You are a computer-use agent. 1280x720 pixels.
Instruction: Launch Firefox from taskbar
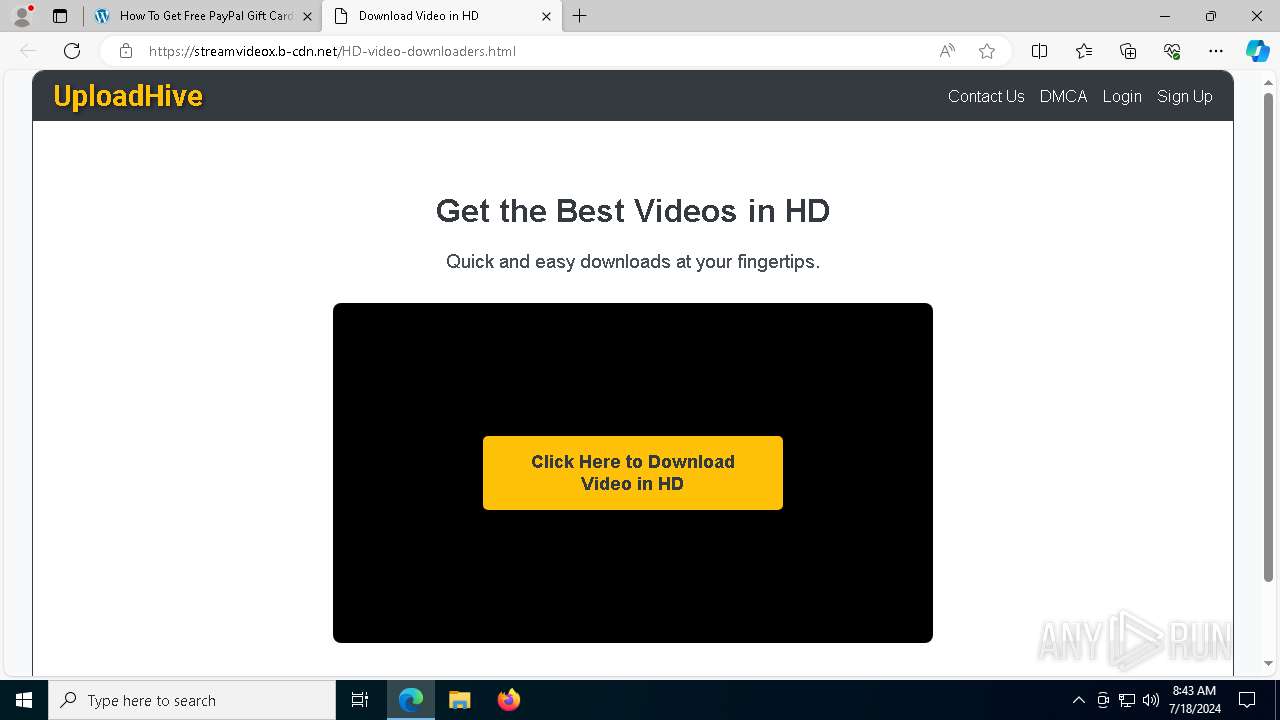point(508,700)
